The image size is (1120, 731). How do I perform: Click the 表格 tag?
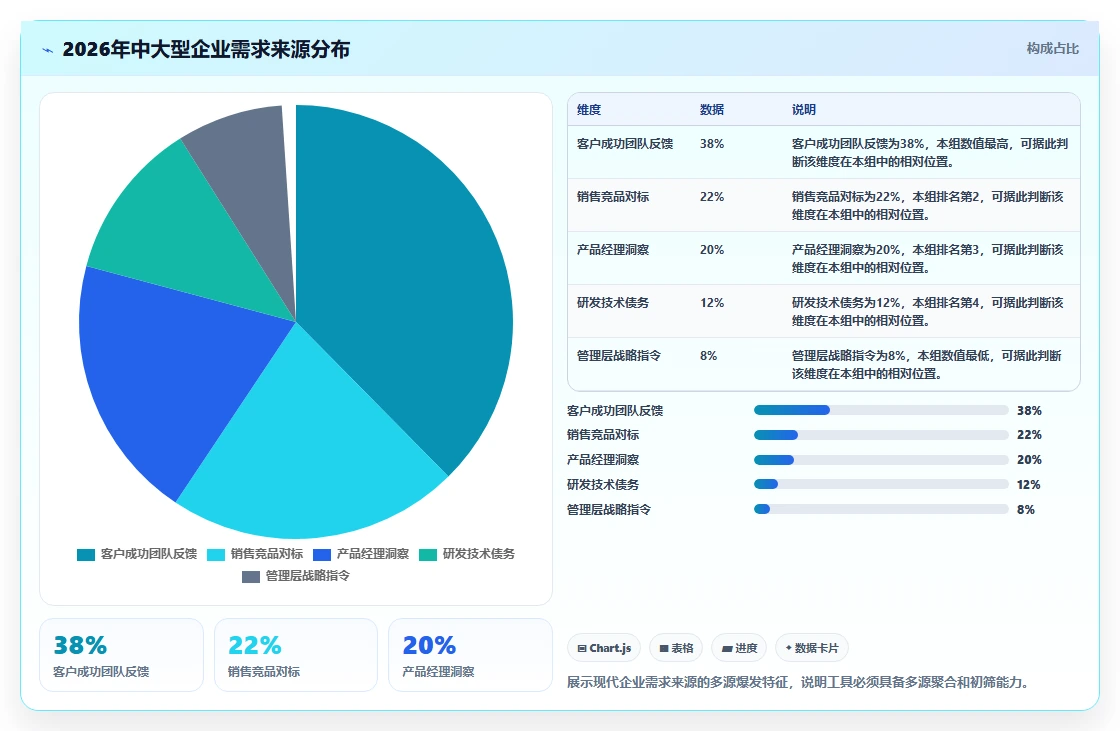(x=676, y=648)
